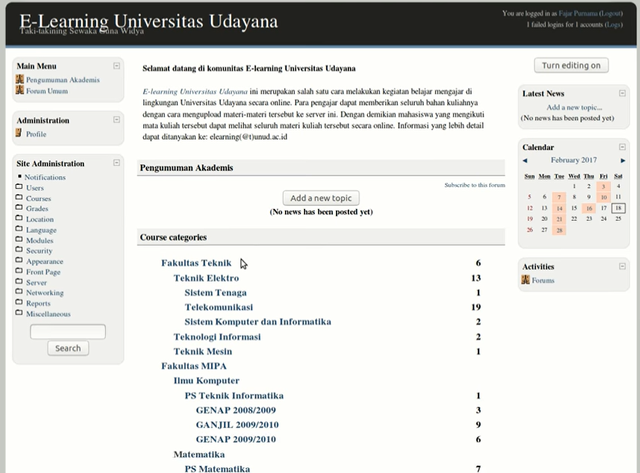Image resolution: width=640 pixels, height=473 pixels.
Task: Click Add a new topic in Latest News
Action: [574, 107]
